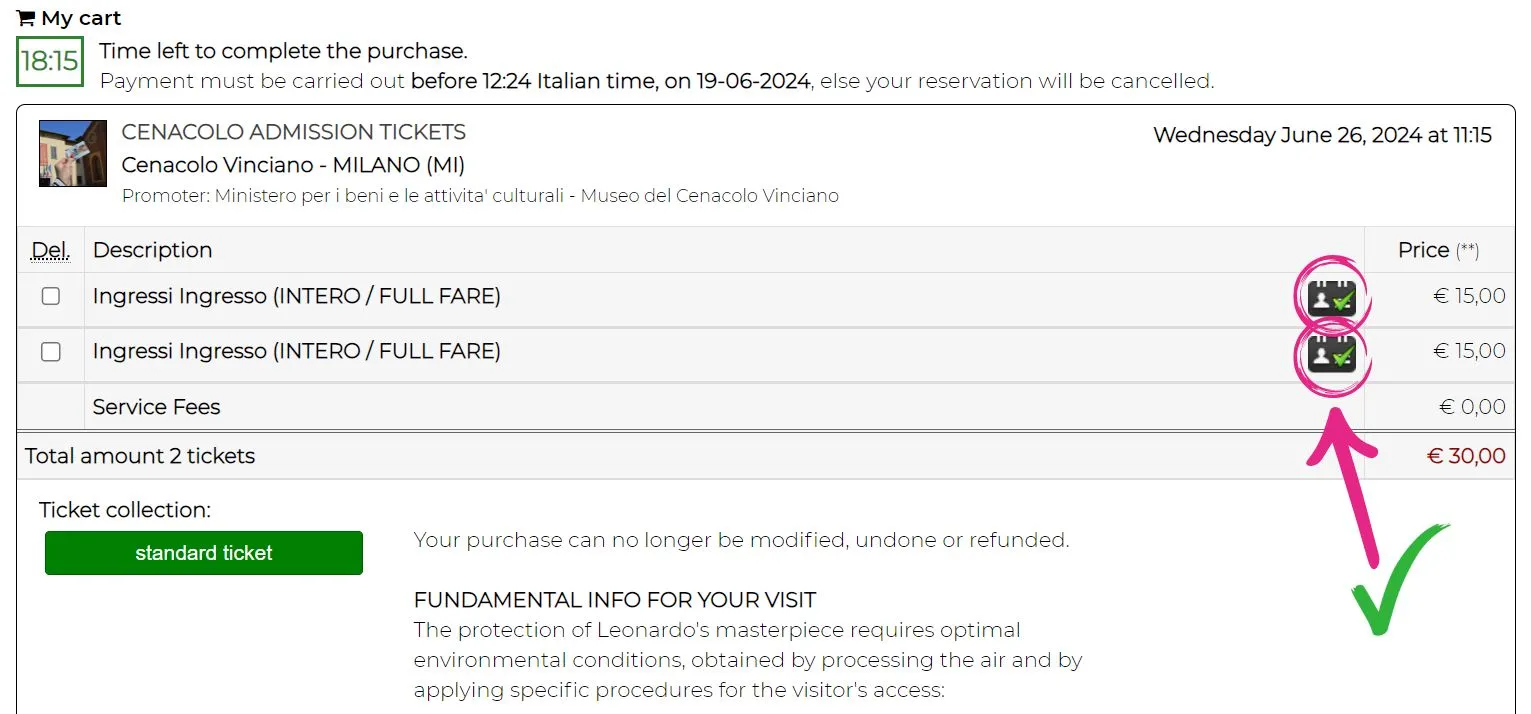Viewport: 1531px width, 714px height.
Task: Click the Del. column header abbreviation
Action: [x=51, y=250]
